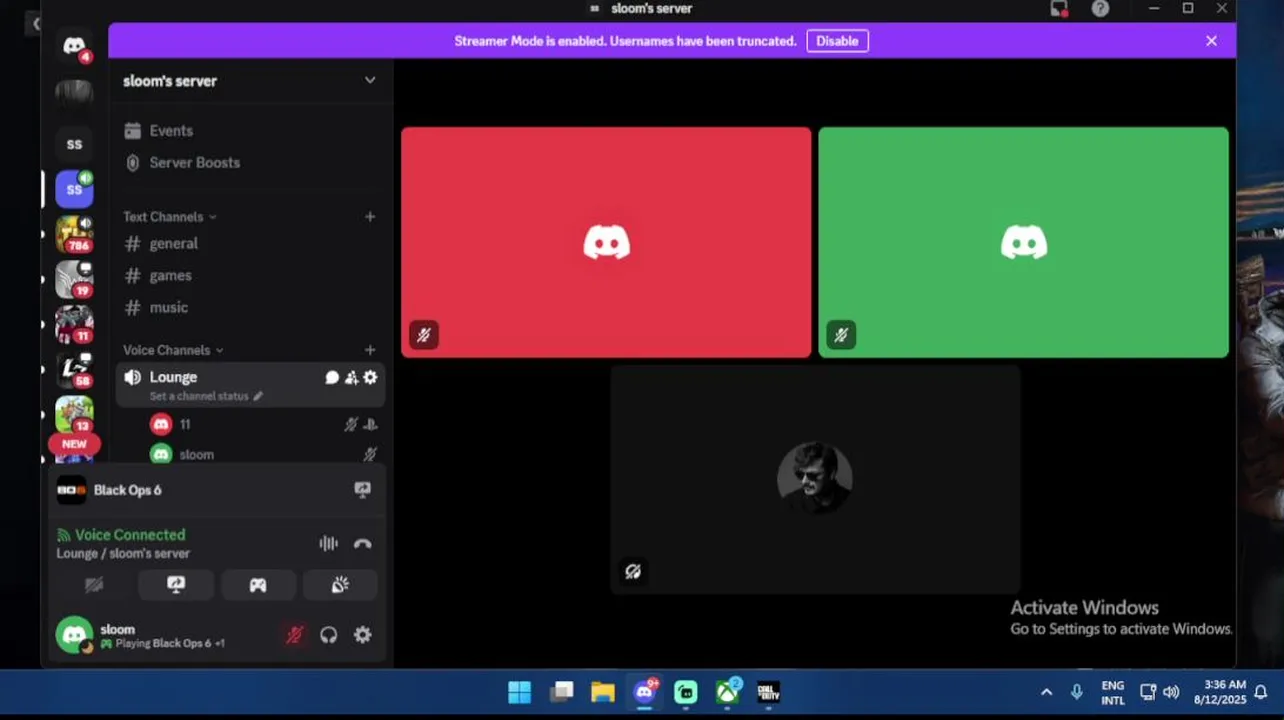Open the soundboard button
Viewport: 1284px width, 720px height.
pyautogui.click(x=340, y=585)
